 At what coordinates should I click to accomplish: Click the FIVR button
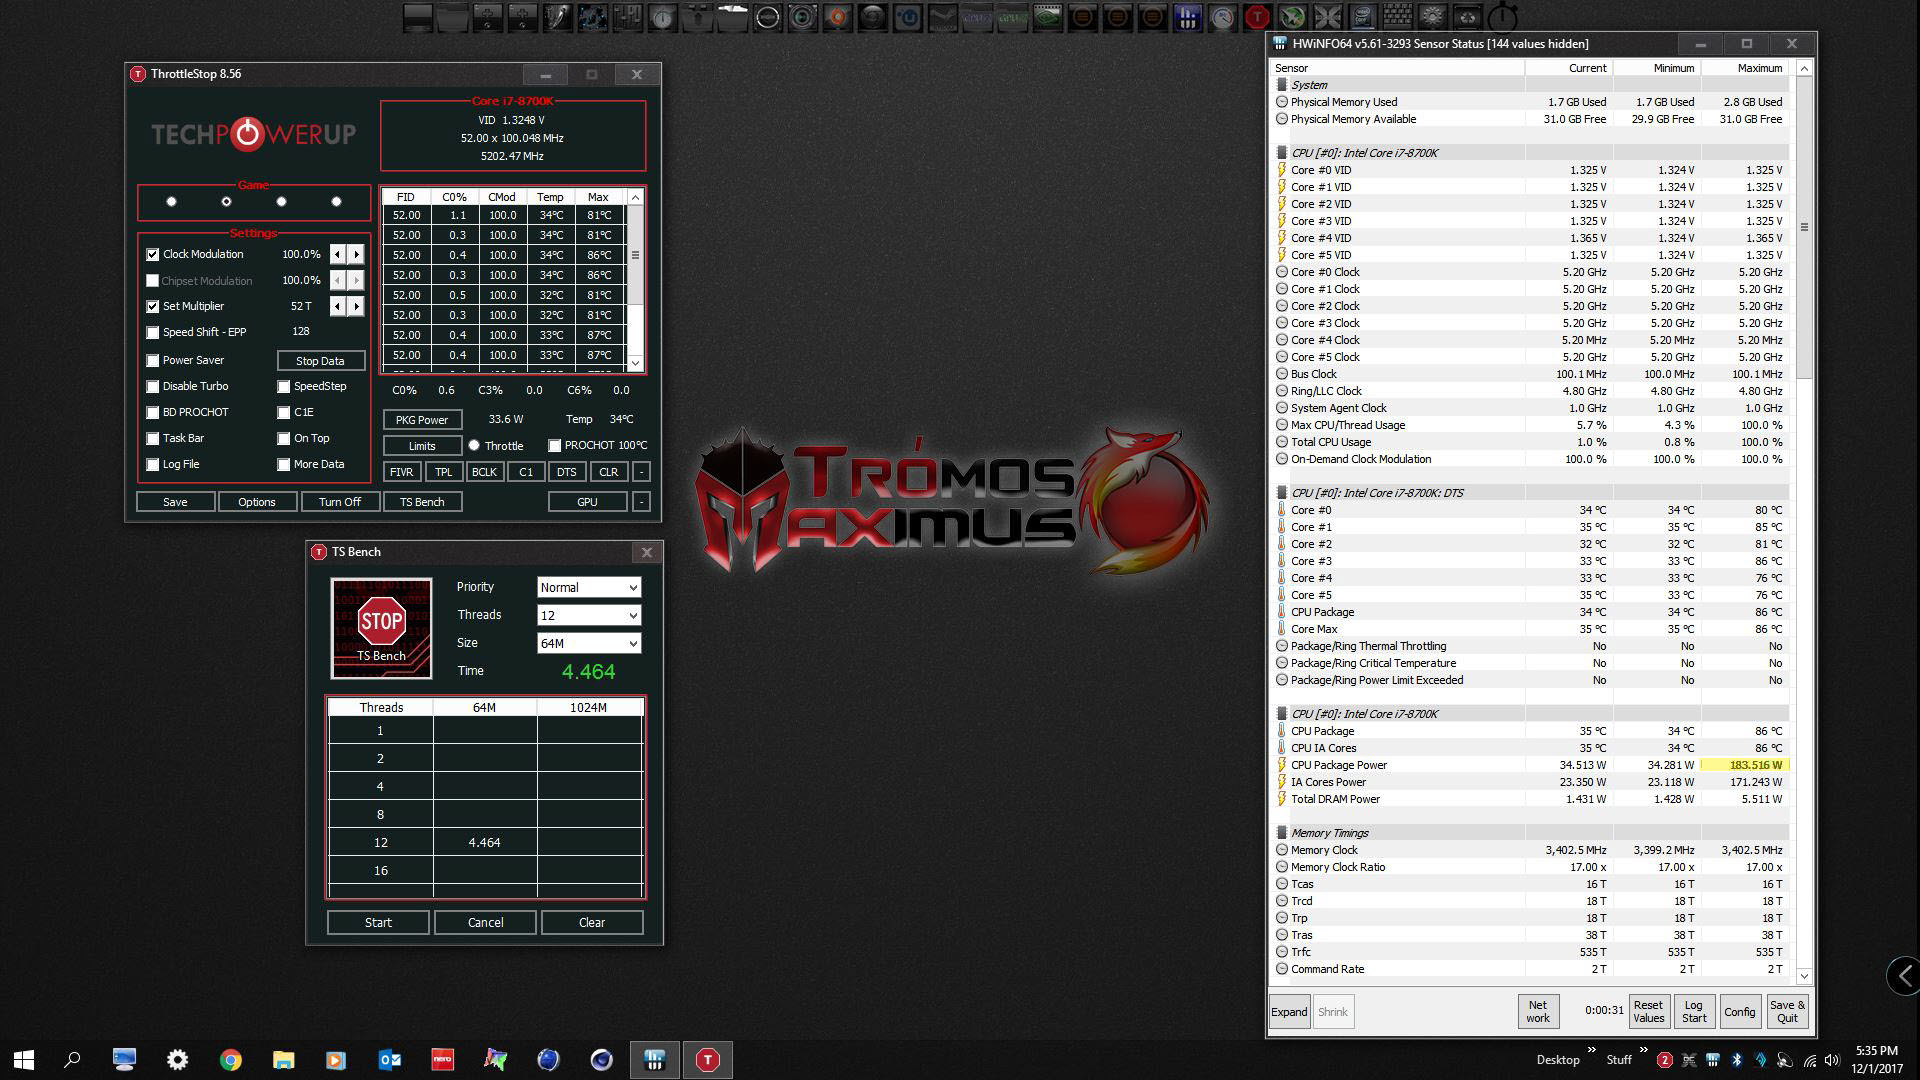point(401,472)
